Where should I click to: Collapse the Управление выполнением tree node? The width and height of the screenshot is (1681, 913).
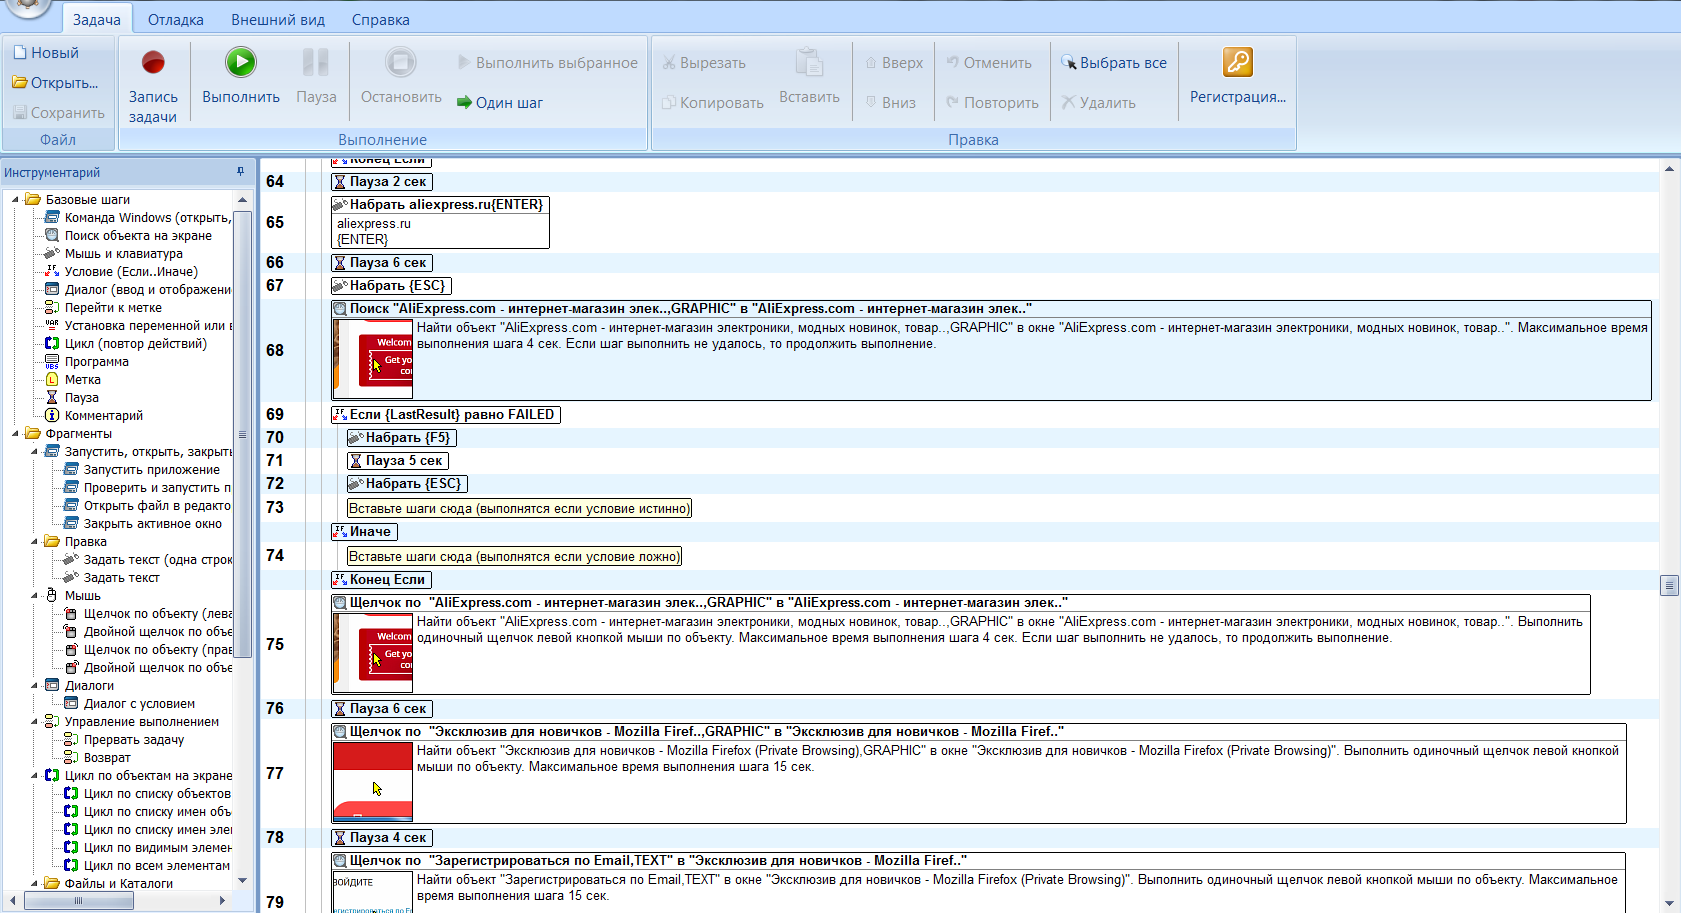click(x=34, y=722)
